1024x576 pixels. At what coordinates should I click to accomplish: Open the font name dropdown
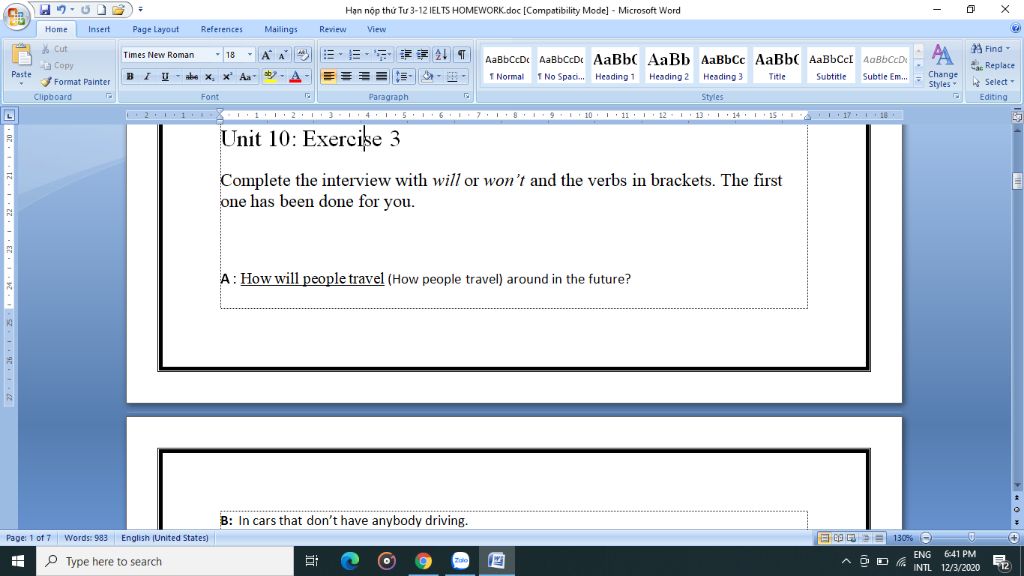(x=217, y=55)
